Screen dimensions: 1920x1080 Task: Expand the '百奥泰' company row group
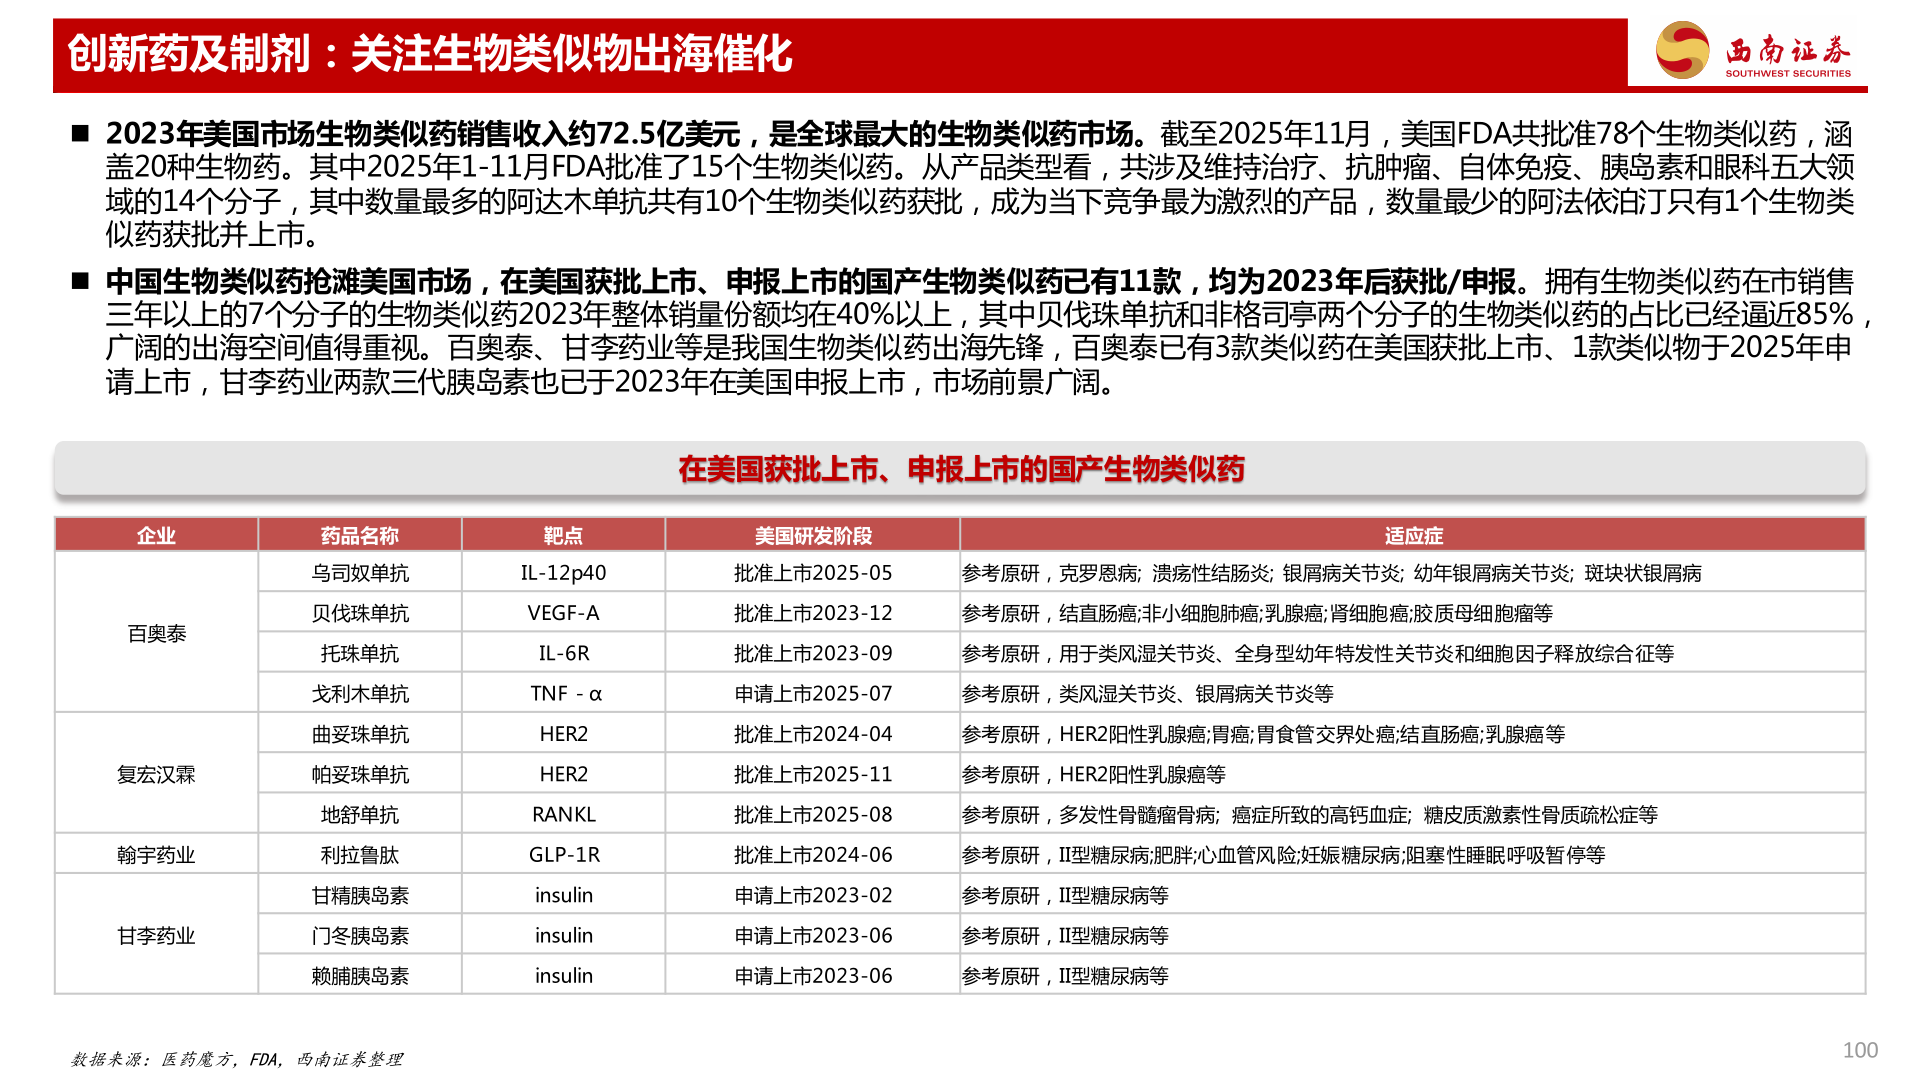[x=157, y=632]
